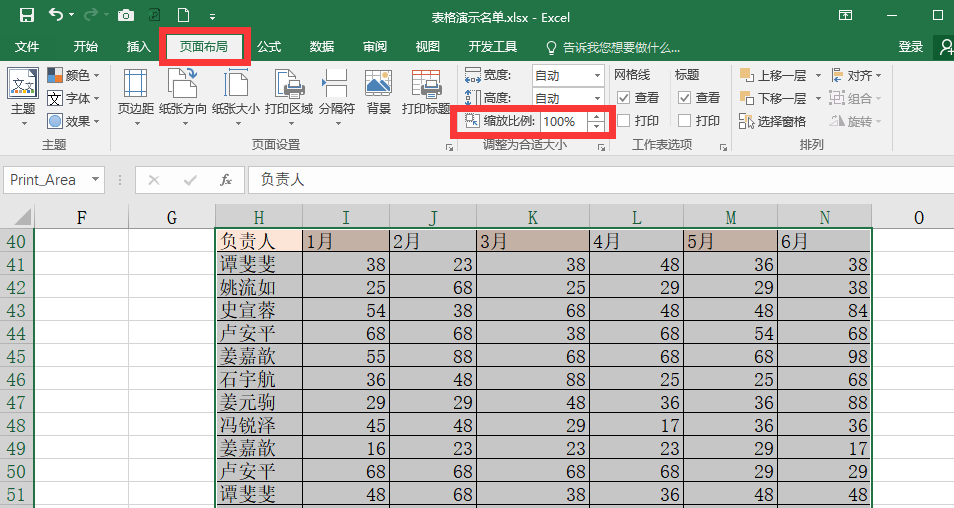The width and height of the screenshot is (954, 508).
Task: Increase 缩放比例 with the up spinner
Action: click(x=596, y=116)
